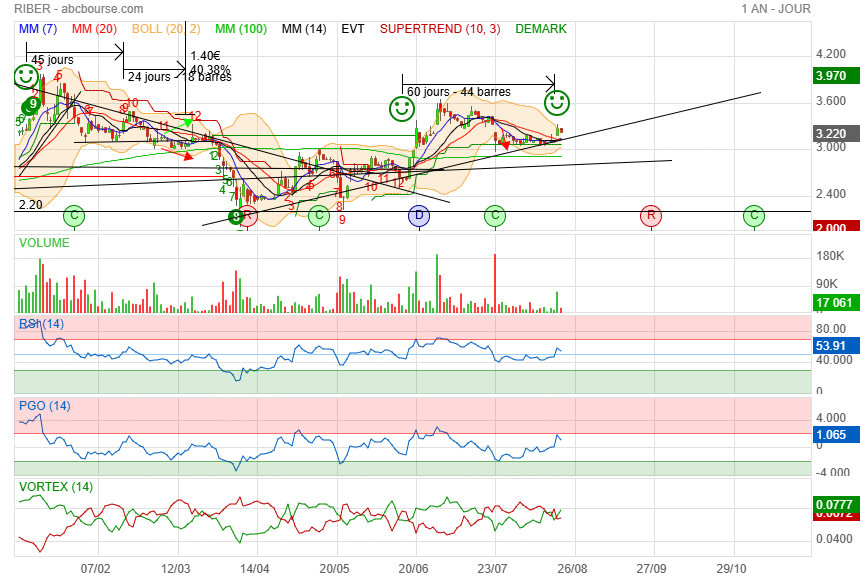
Task: Click the smiley left of 60 jours label
Action: pos(401,107)
